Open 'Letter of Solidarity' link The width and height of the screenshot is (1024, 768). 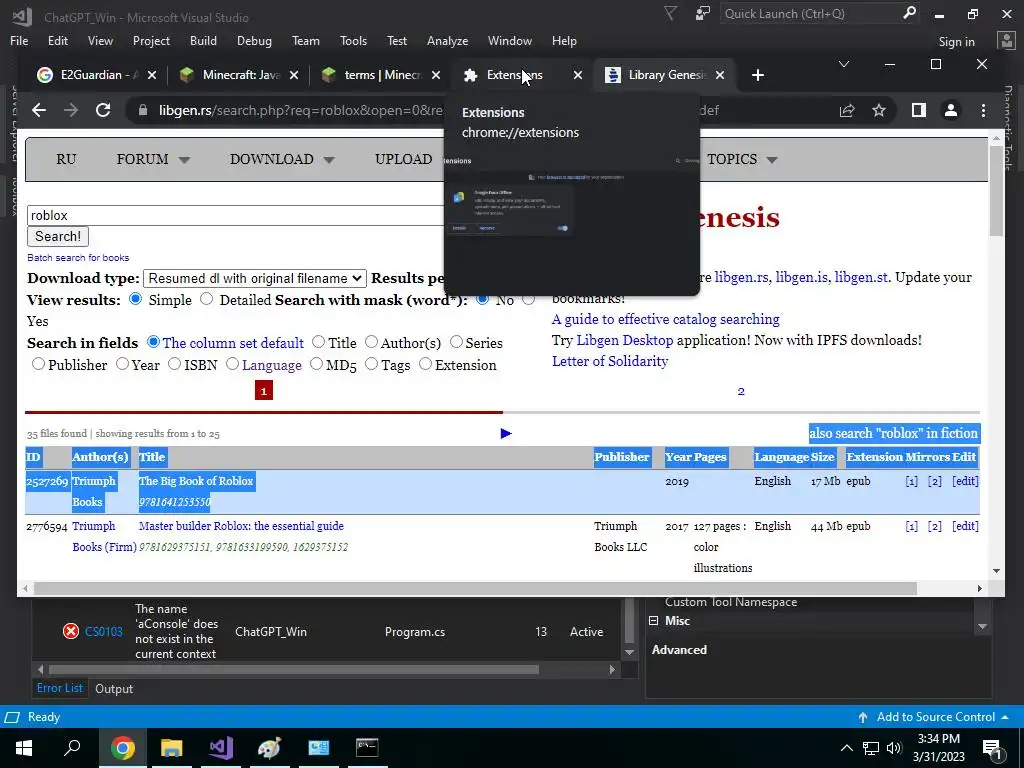[x=610, y=361]
